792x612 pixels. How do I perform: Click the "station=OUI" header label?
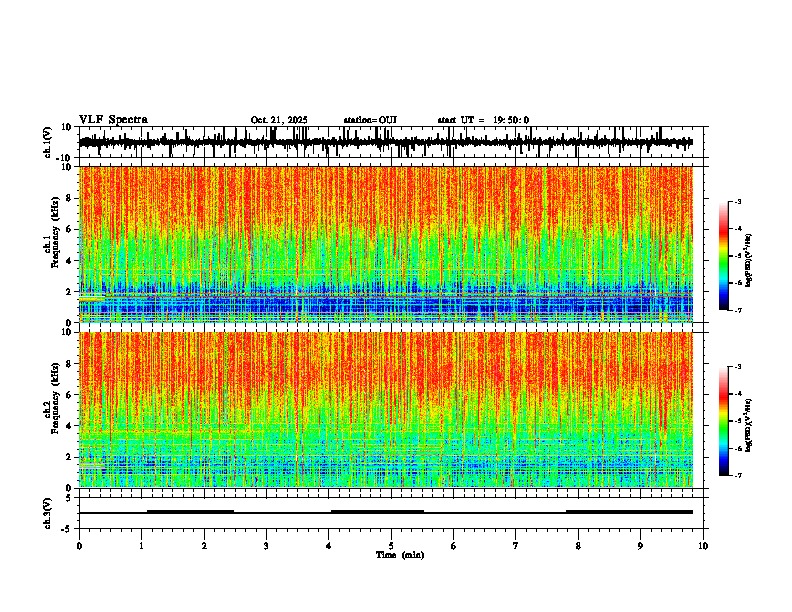[x=370, y=120]
